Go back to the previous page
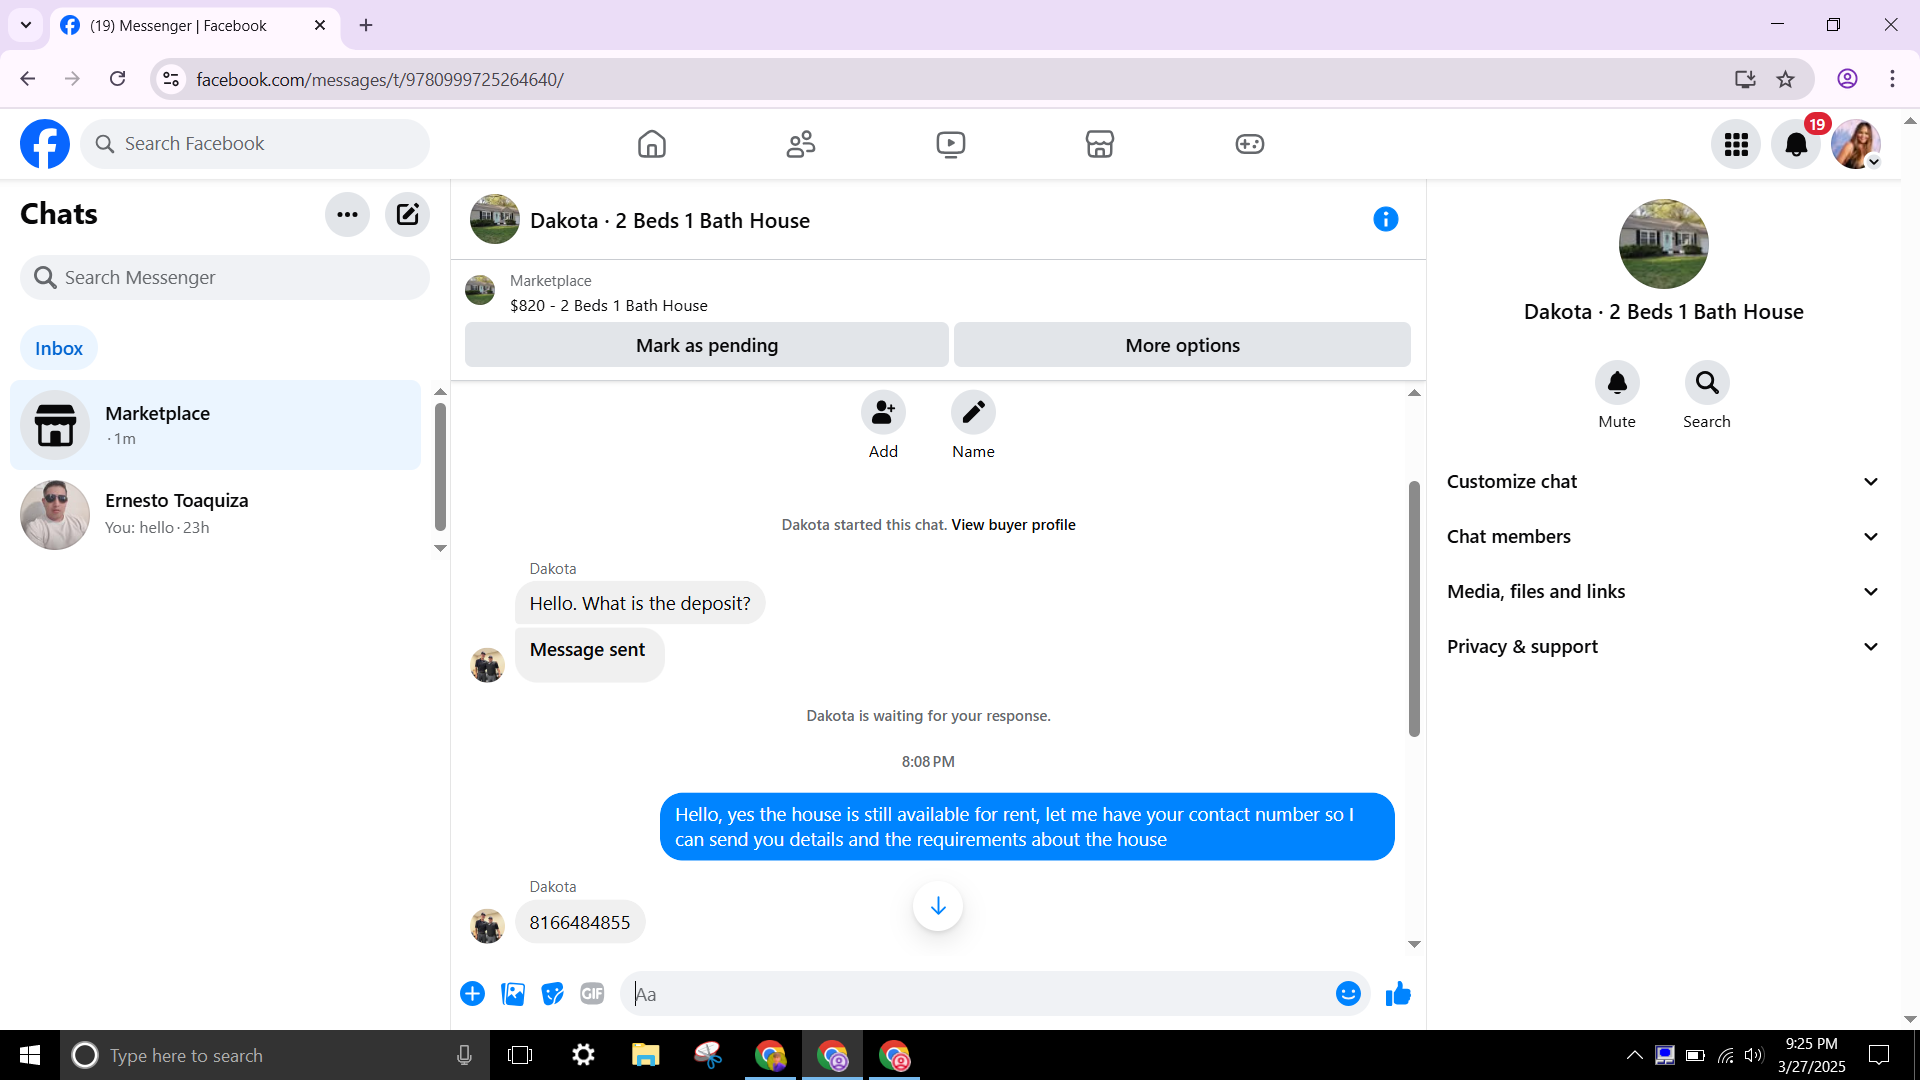 click(x=28, y=79)
